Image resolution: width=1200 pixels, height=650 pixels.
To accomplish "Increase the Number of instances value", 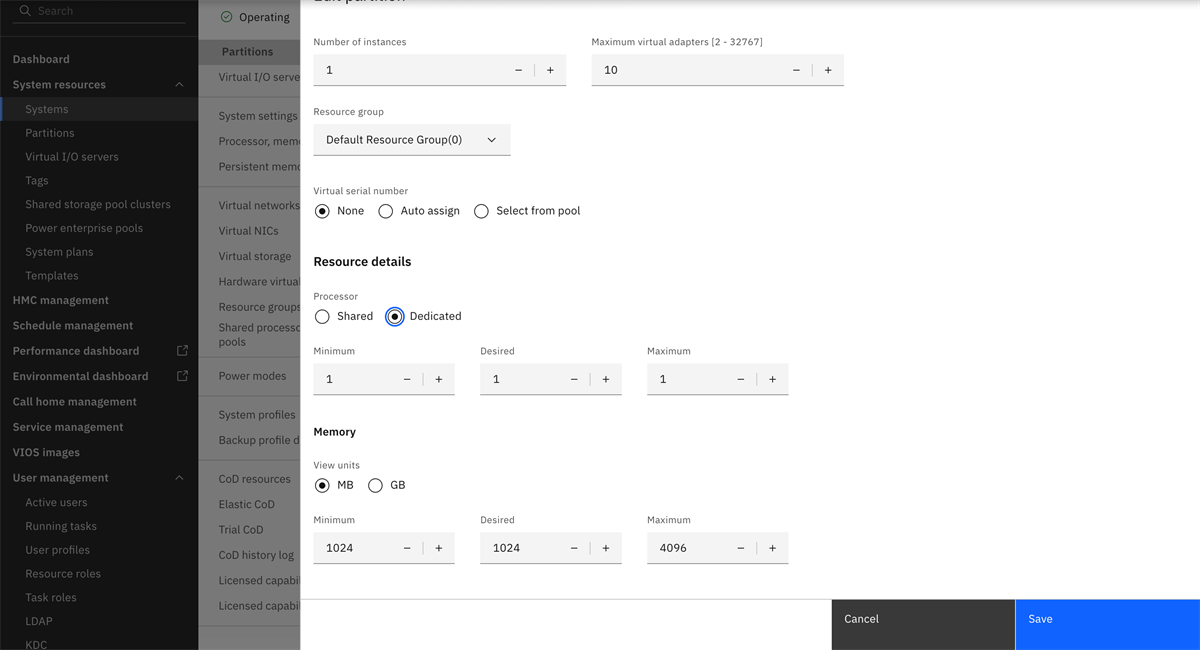I will 550,70.
